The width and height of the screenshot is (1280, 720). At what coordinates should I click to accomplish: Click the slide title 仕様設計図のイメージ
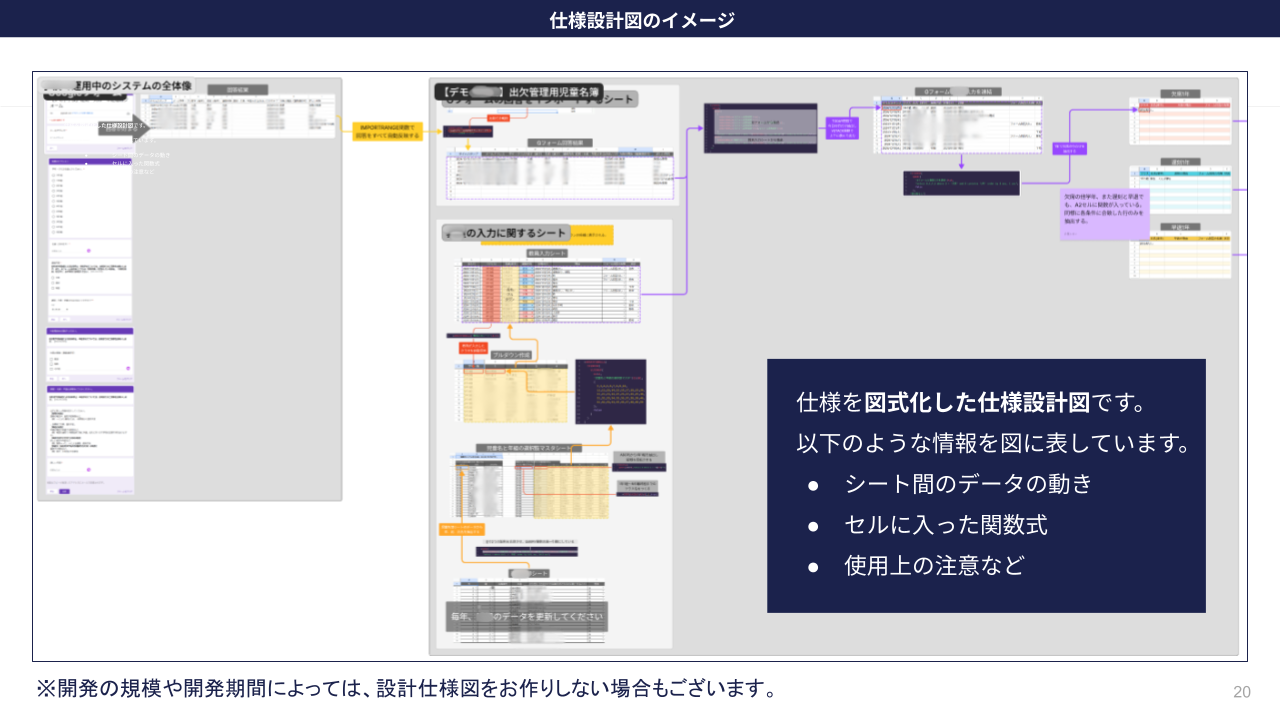pyautogui.click(x=641, y=20)
